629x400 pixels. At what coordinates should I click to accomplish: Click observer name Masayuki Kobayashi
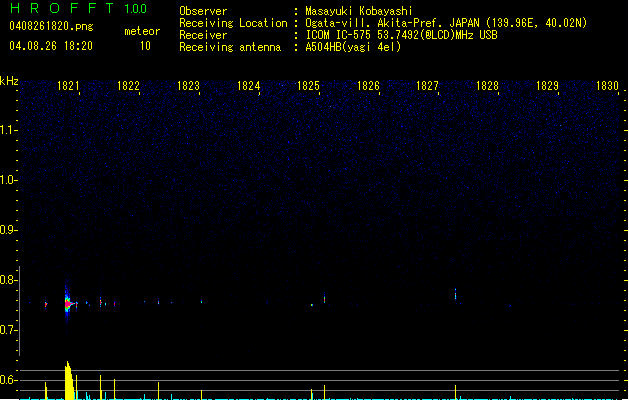pyautogui.click(x=359, y=11)
